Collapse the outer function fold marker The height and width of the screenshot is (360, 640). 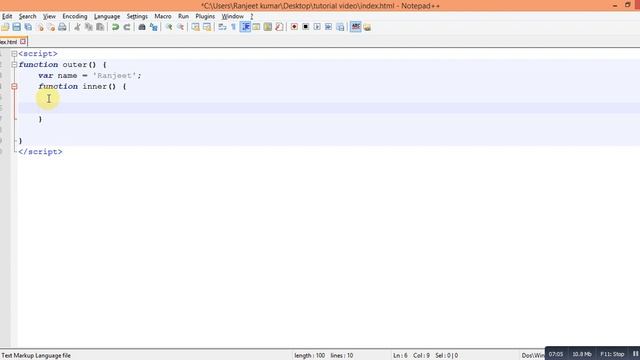point(14,64)
